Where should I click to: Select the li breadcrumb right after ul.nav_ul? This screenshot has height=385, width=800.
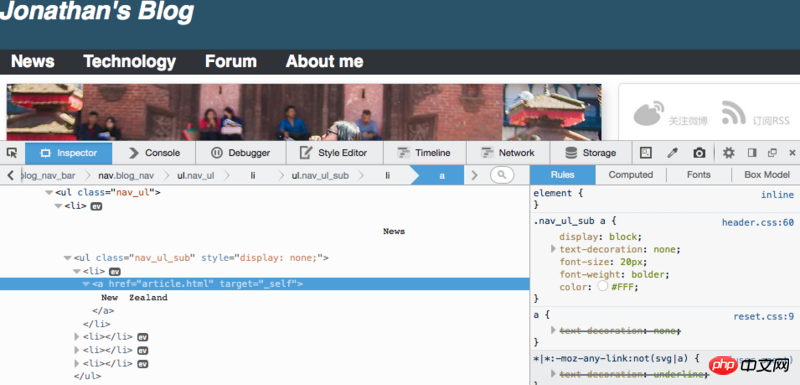click(253, 175)
